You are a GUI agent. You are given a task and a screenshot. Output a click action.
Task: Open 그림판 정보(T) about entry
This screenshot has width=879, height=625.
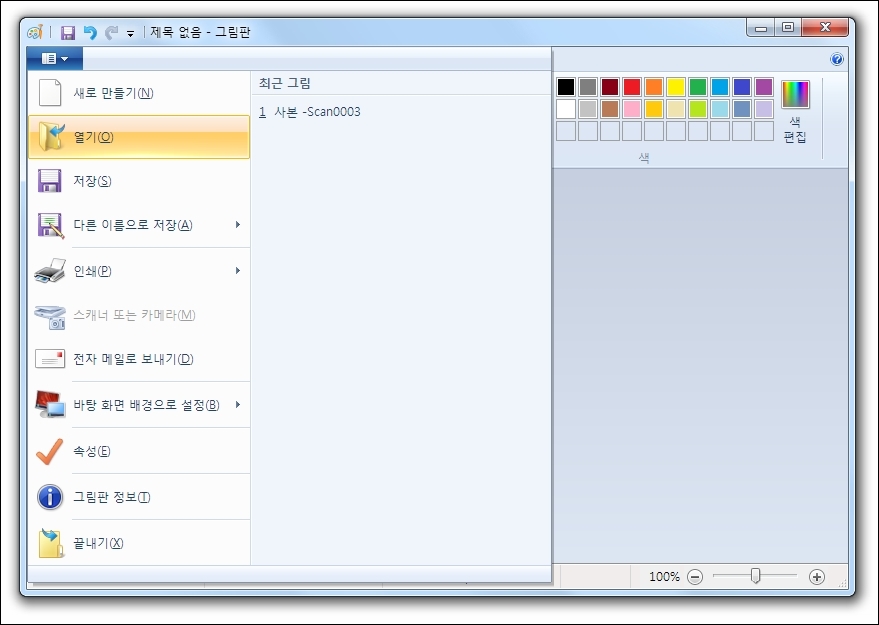coord(138,497)
